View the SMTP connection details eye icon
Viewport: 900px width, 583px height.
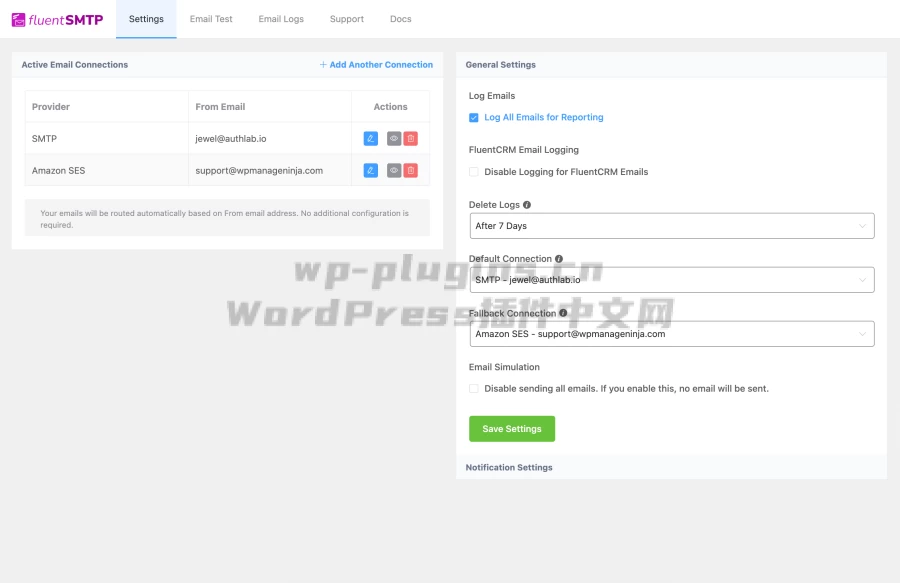pos(394,138)
